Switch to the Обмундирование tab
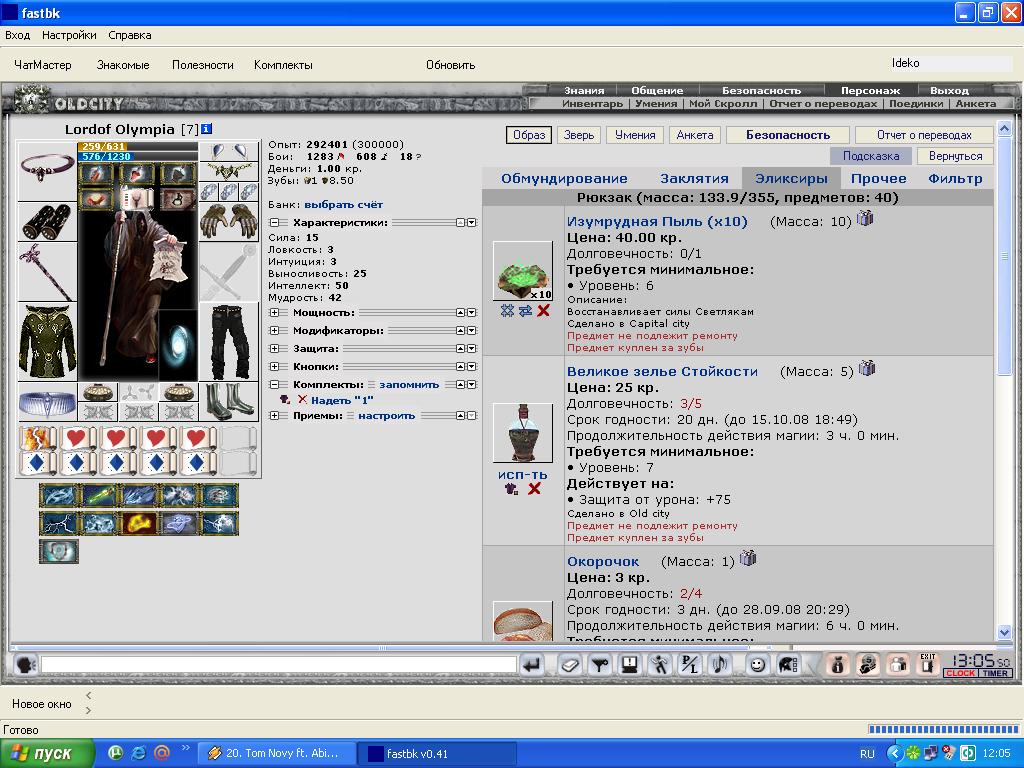The width and height of the screenshot is (1024, 768). point(564,178)
